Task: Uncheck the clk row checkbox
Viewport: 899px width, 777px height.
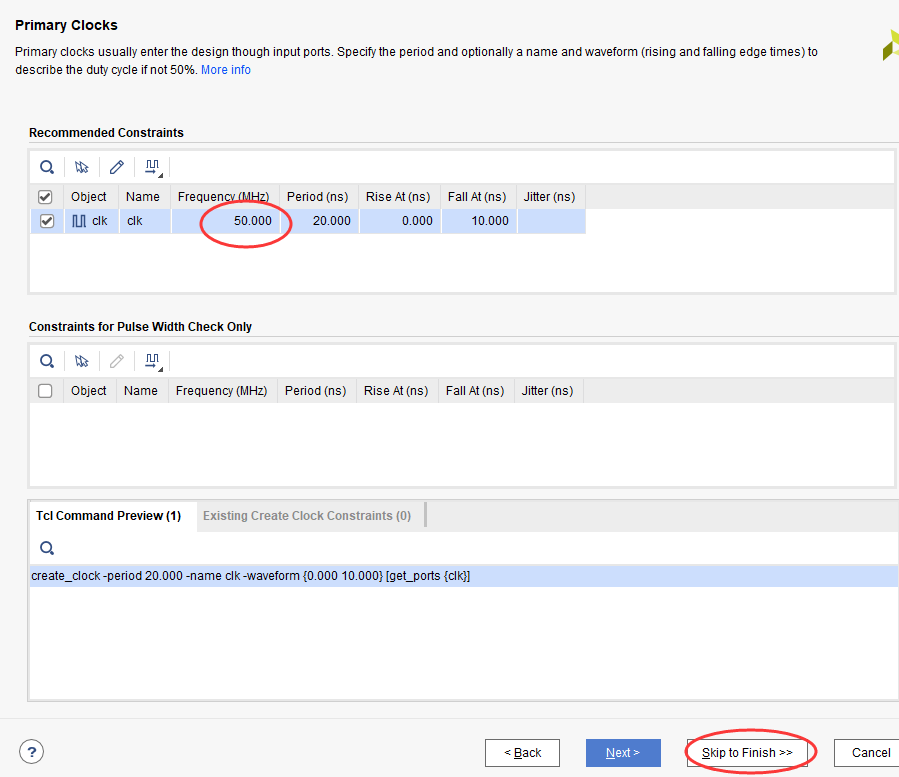Action: 47,221
